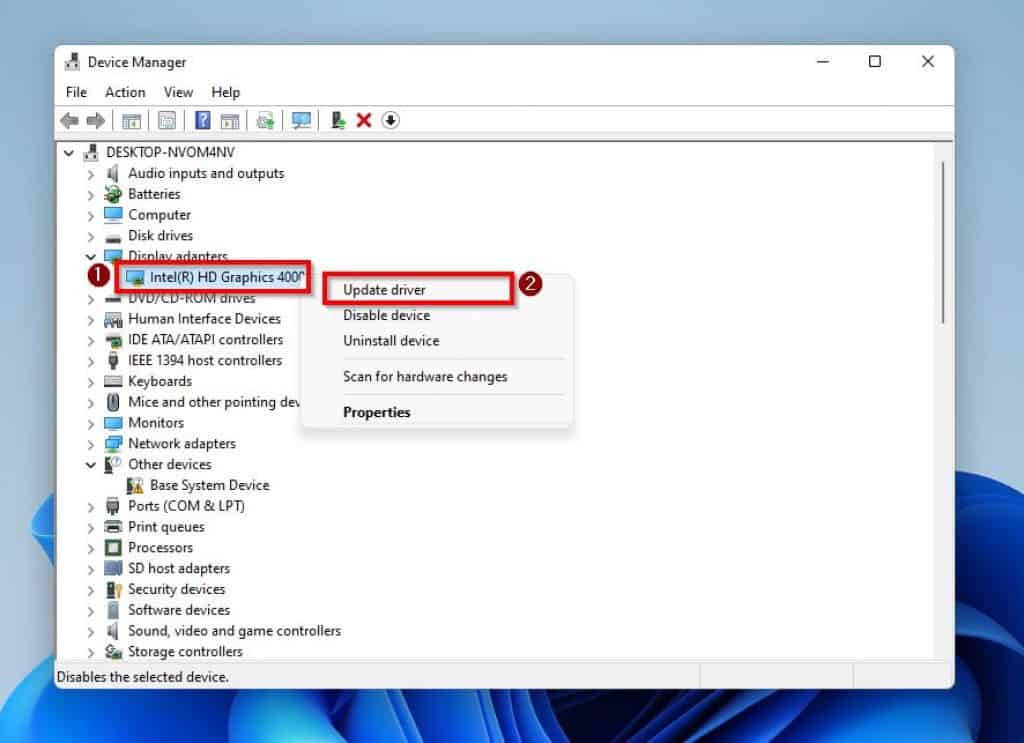The width and height of the screenshot is (1024, 743).
Task: Expand the Sound, video and game controllers node
Action: click(91, 632)
